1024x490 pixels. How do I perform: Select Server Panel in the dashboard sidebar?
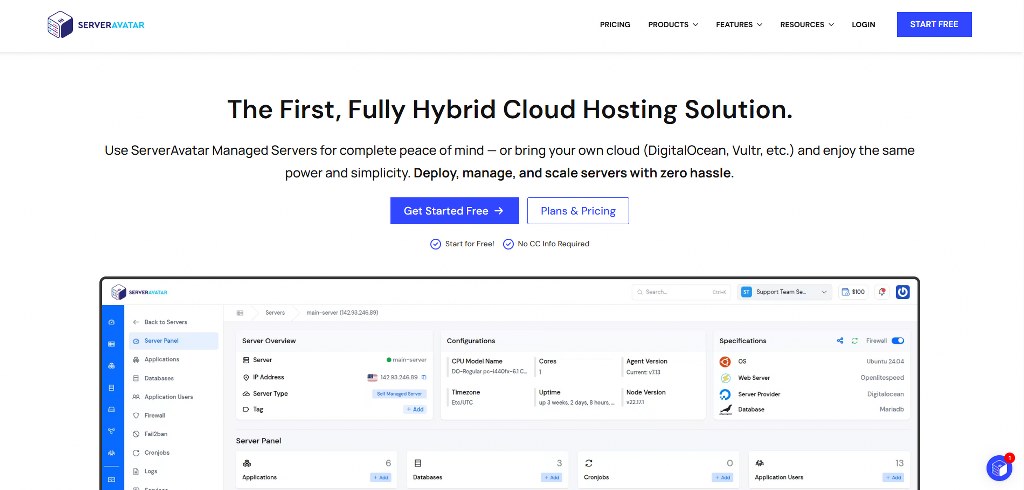pos(174,341)
